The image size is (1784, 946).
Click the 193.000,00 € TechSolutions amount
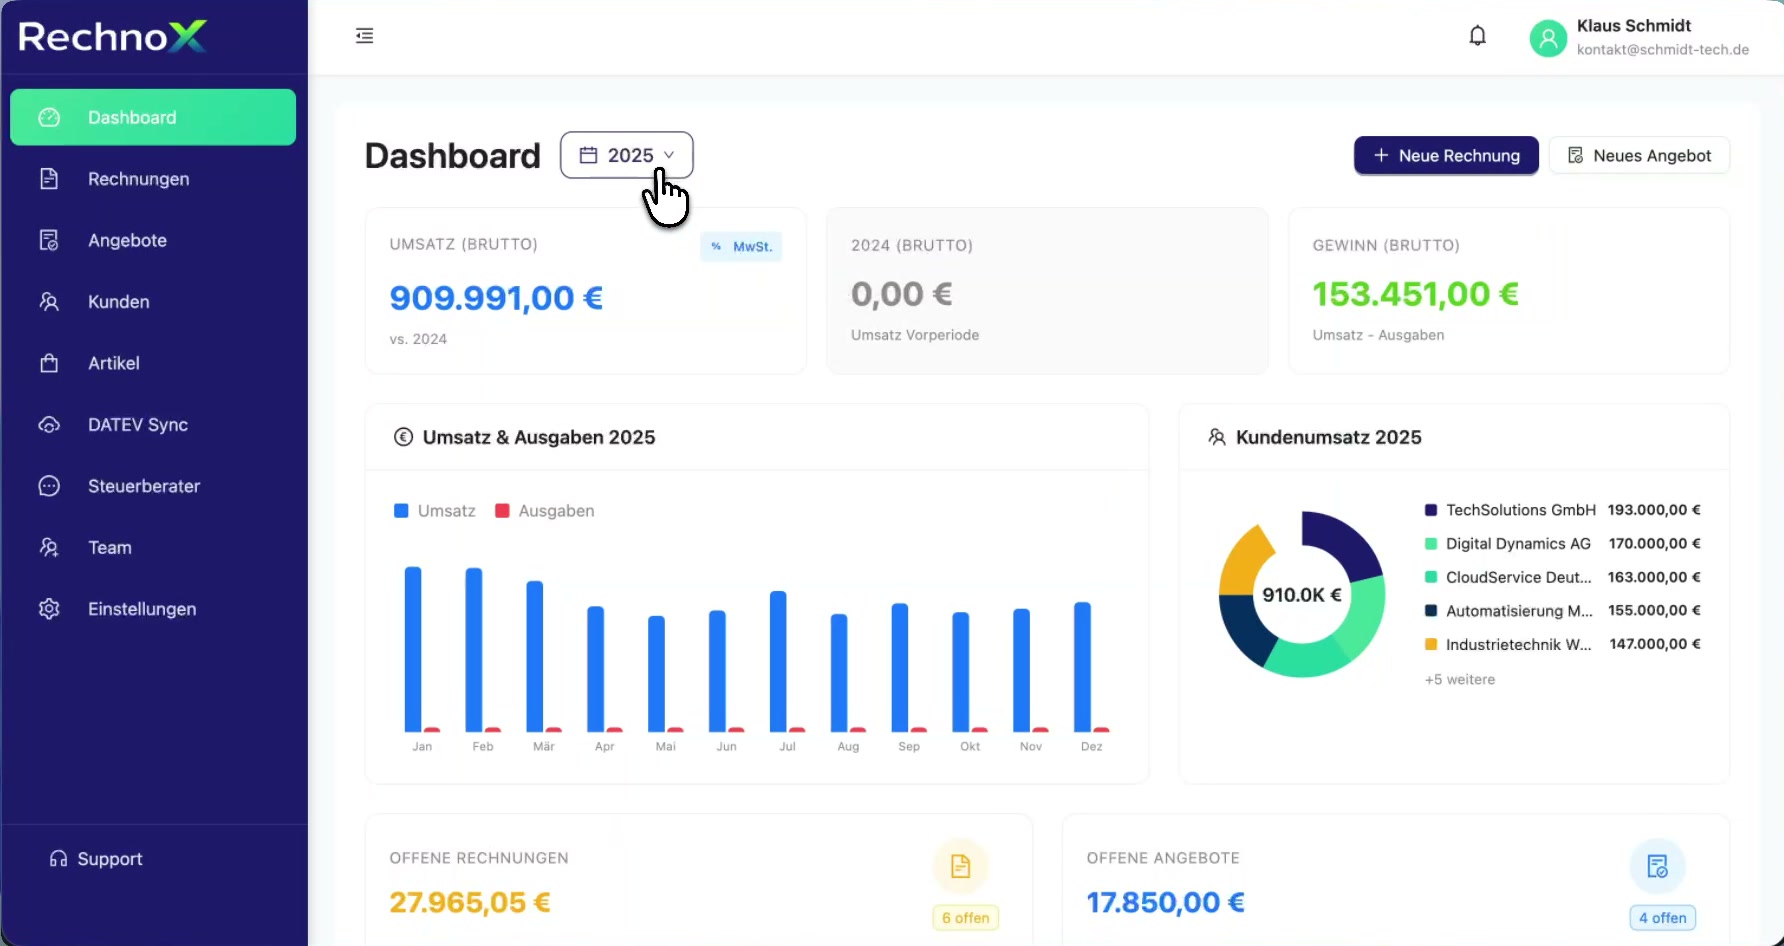point(1654,510)
